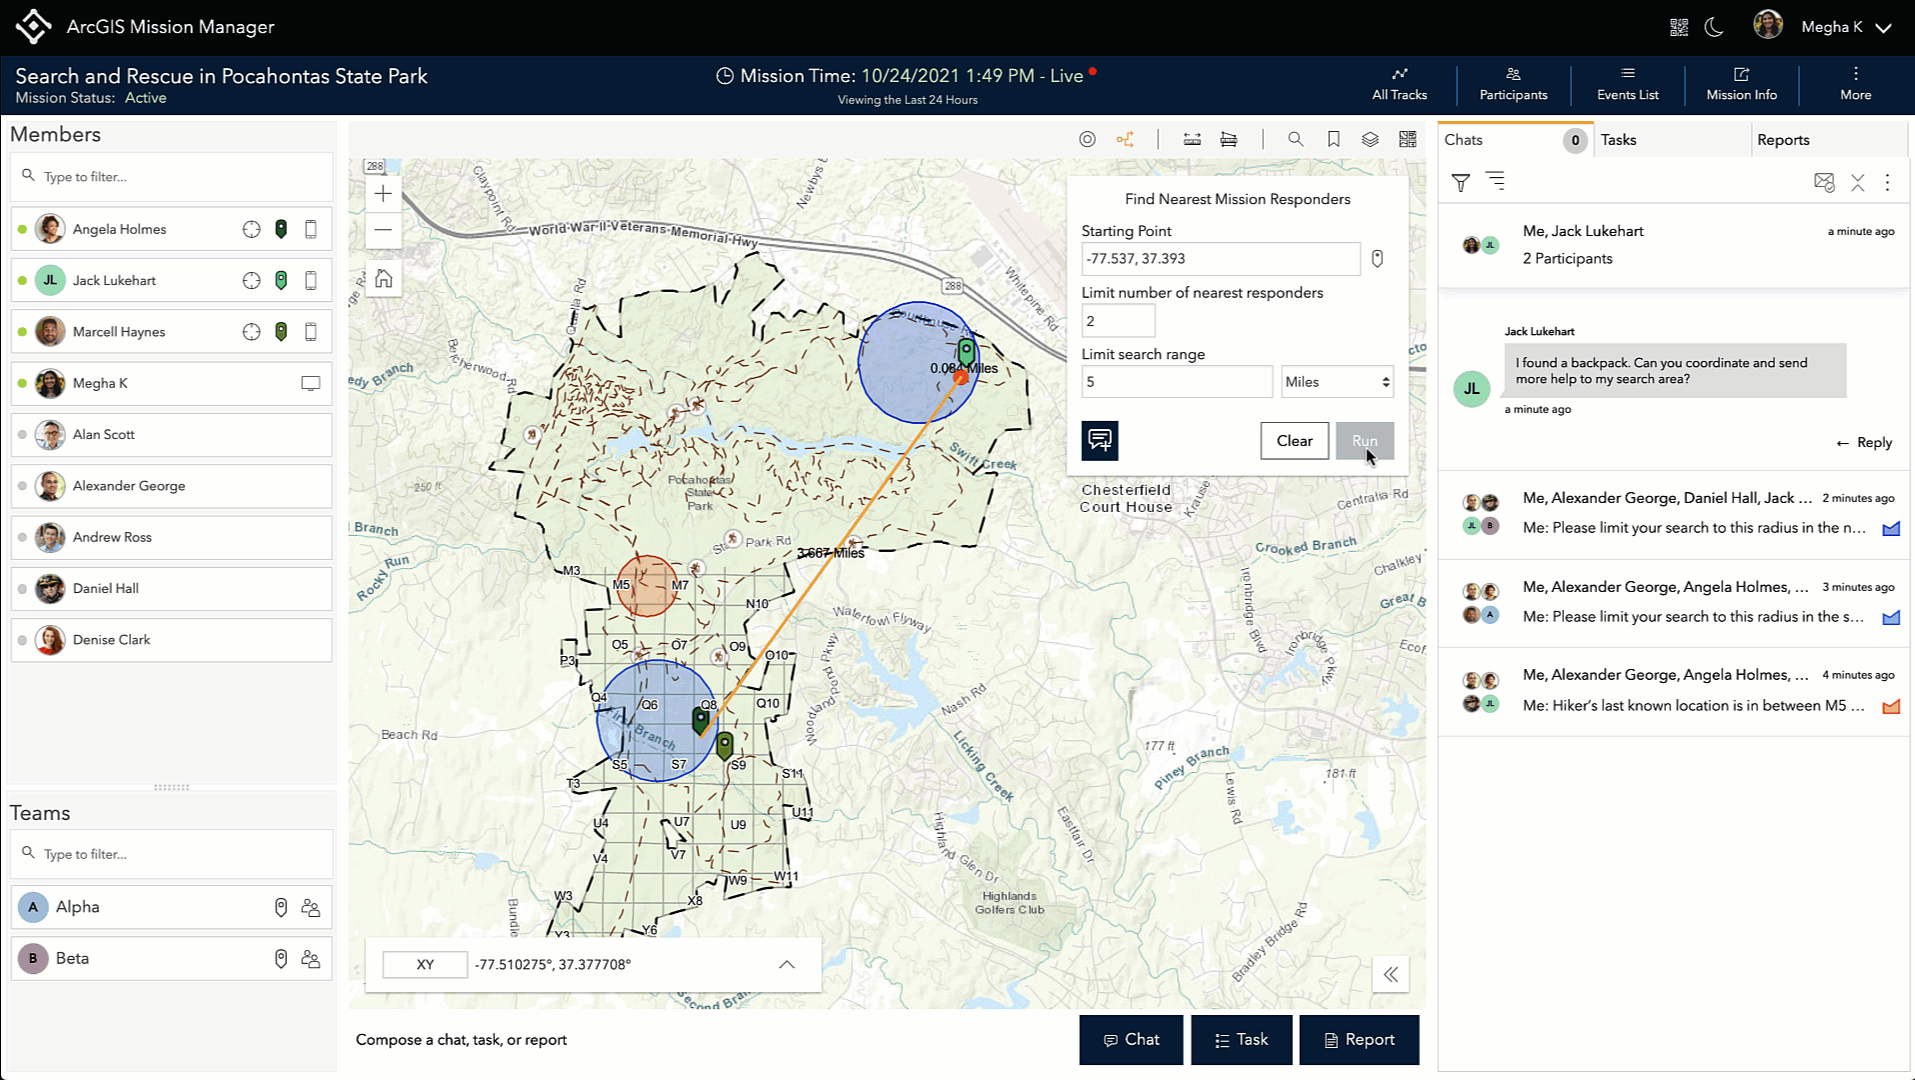Switch to the Tasks tab
This screenshot has height=1080, width=1915.
[1618, 140]
